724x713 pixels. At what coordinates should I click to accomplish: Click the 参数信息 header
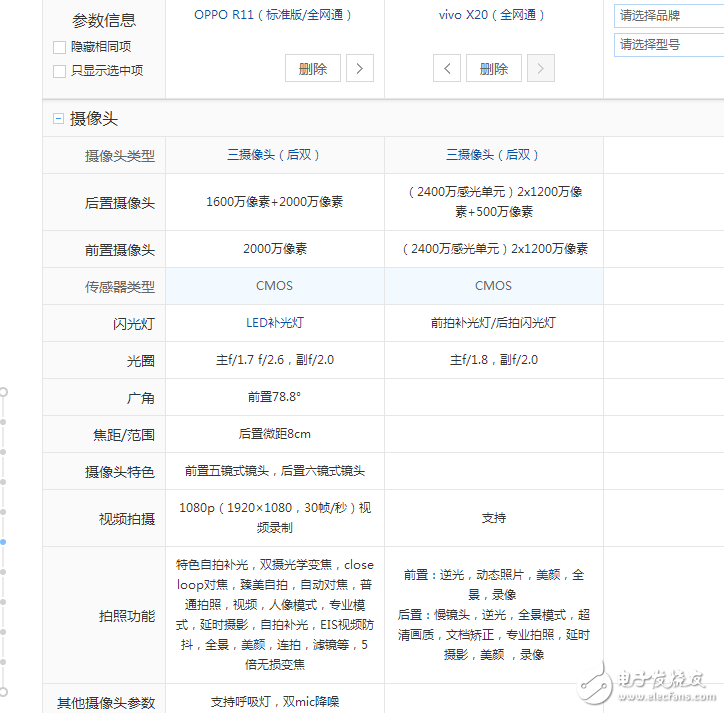[104, 20]
